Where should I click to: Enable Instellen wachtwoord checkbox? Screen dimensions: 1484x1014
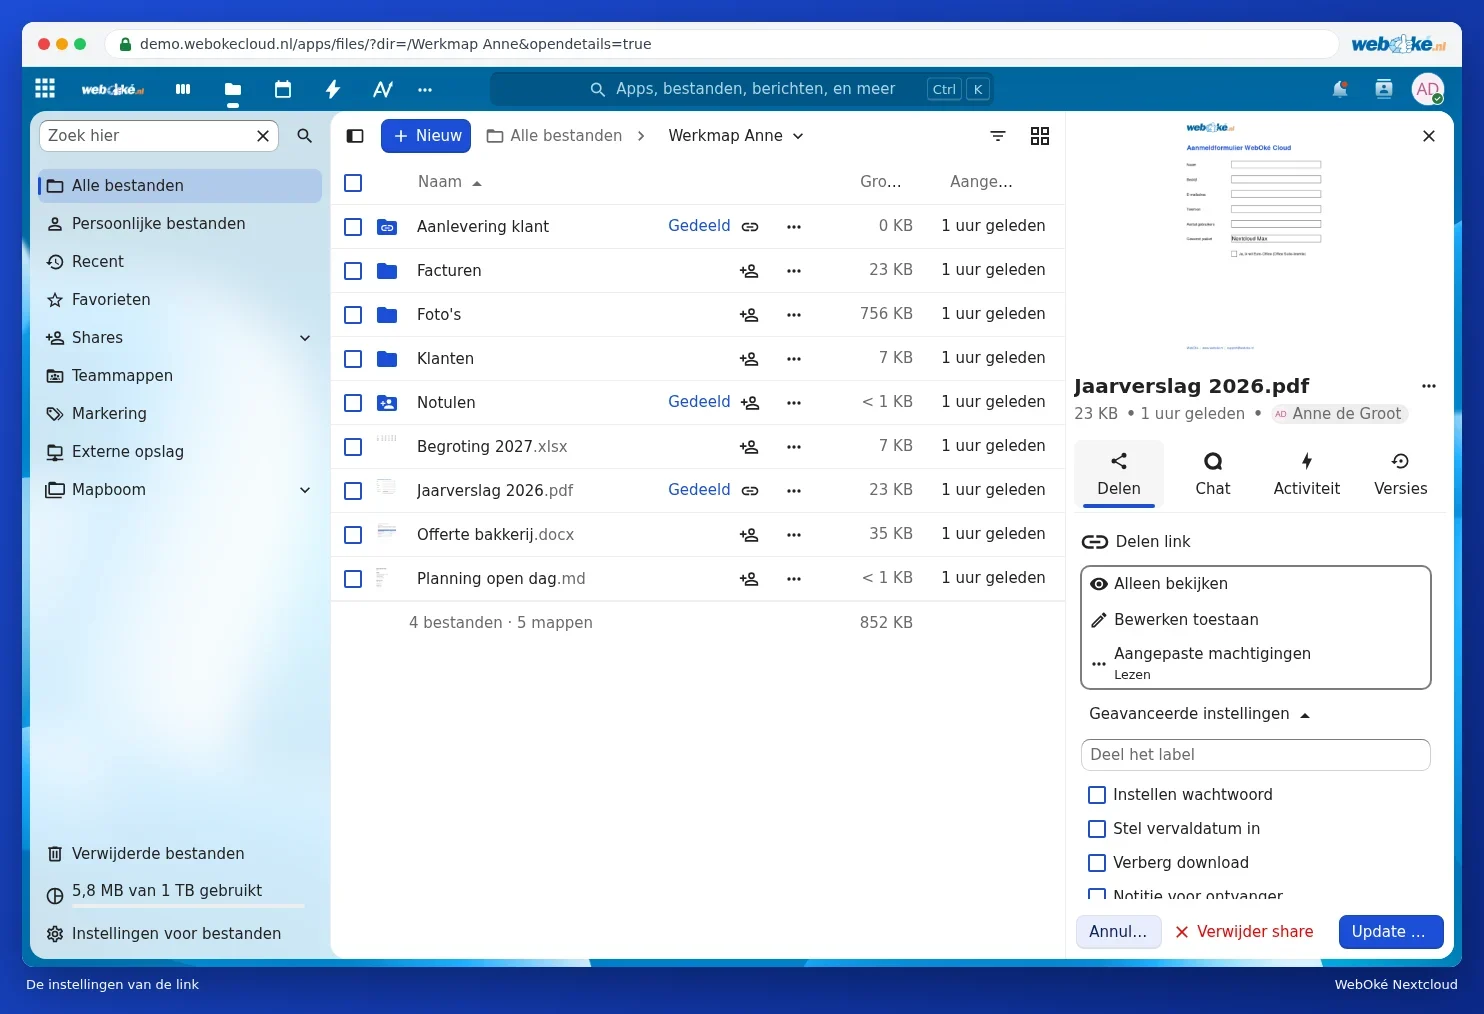point(1097,795)
